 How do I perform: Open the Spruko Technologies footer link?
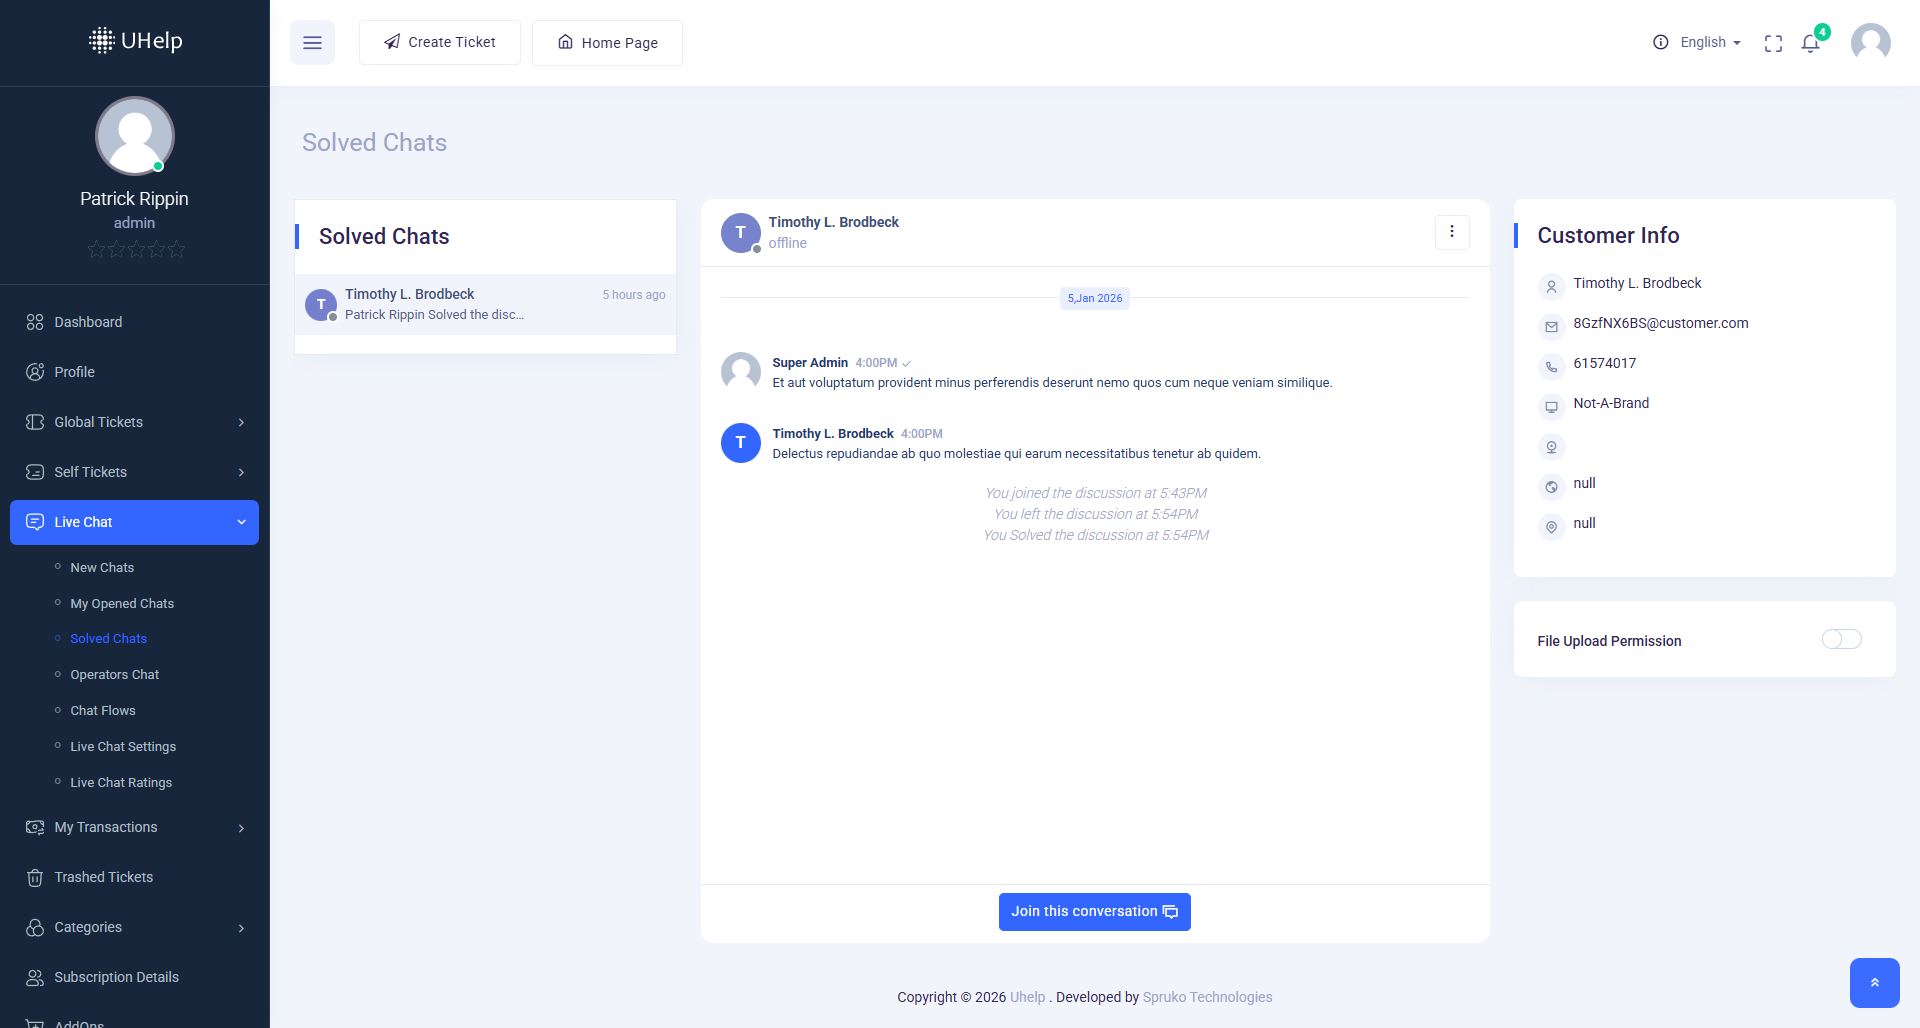1207,997
